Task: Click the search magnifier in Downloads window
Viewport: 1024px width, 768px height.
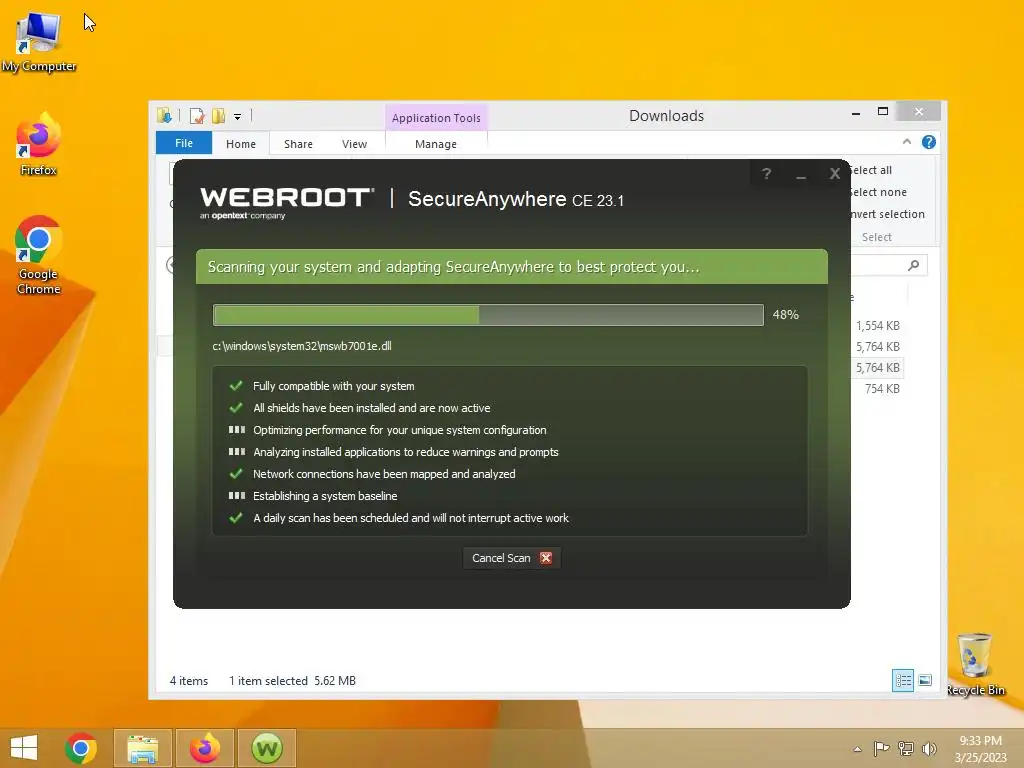Action: coord(914,264)
